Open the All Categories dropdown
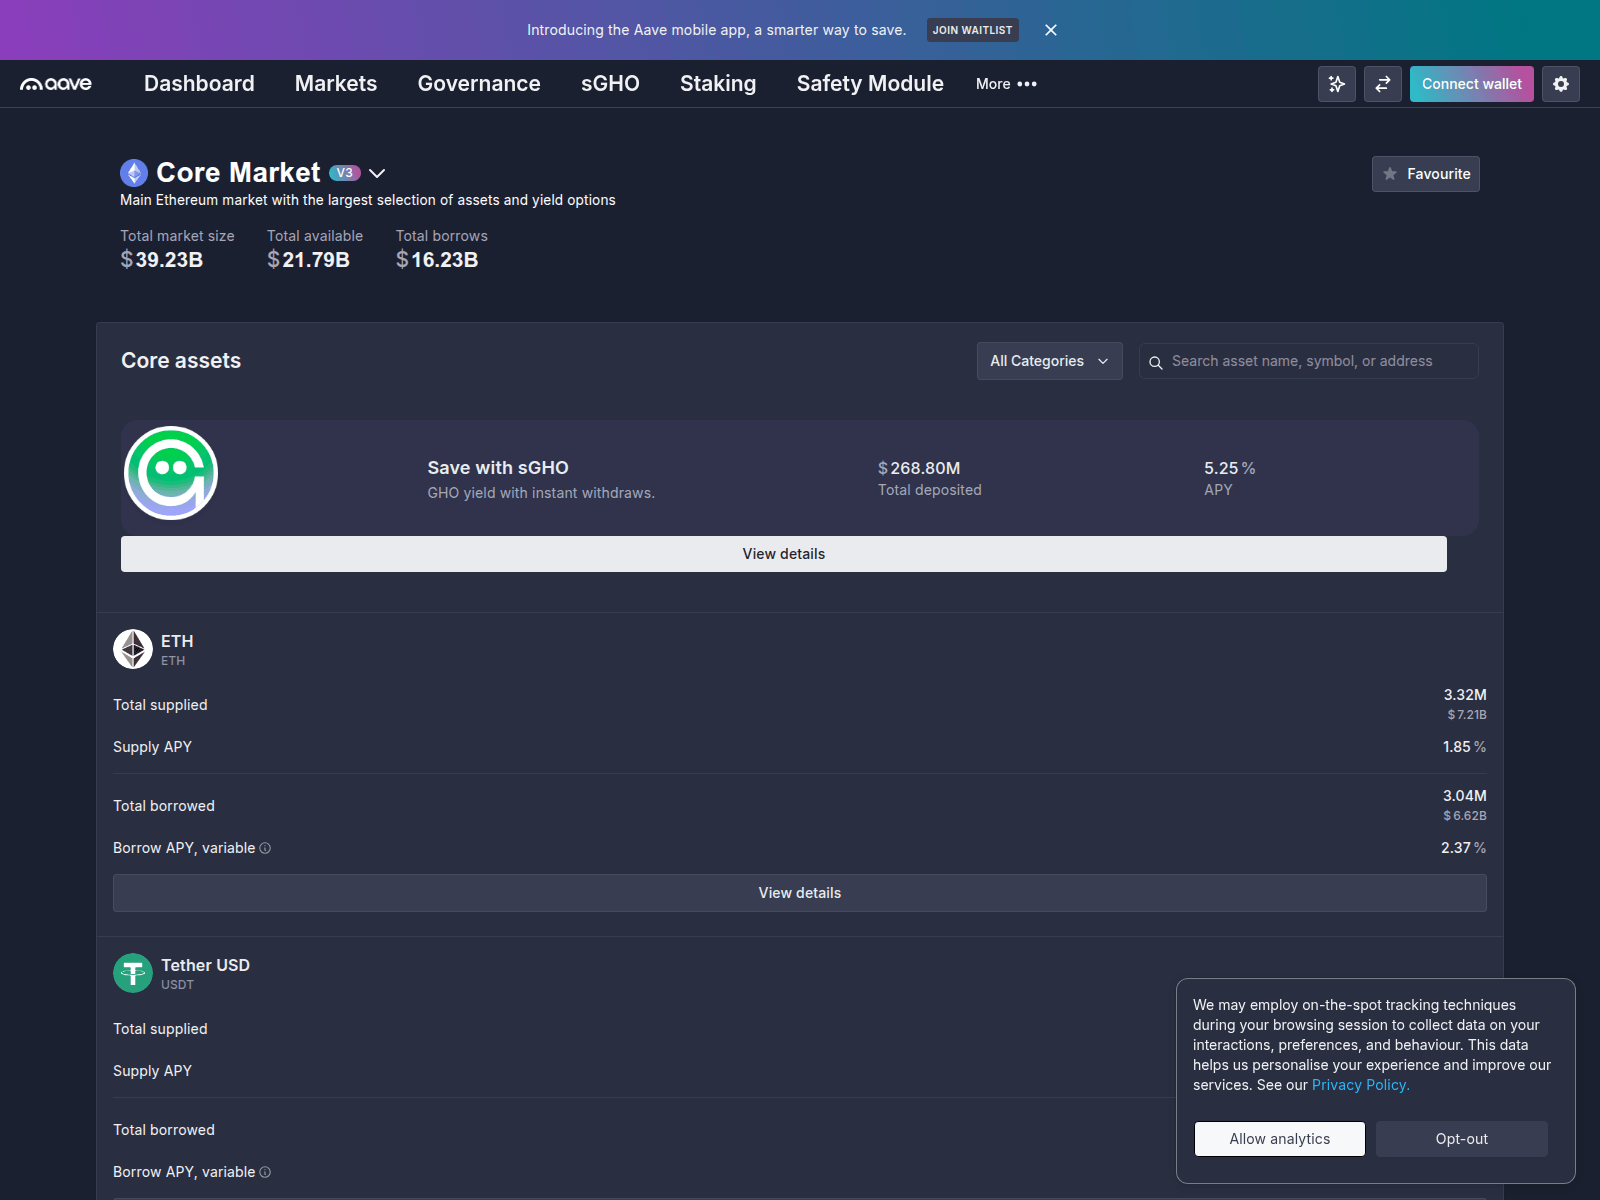 click(1050, 361)
